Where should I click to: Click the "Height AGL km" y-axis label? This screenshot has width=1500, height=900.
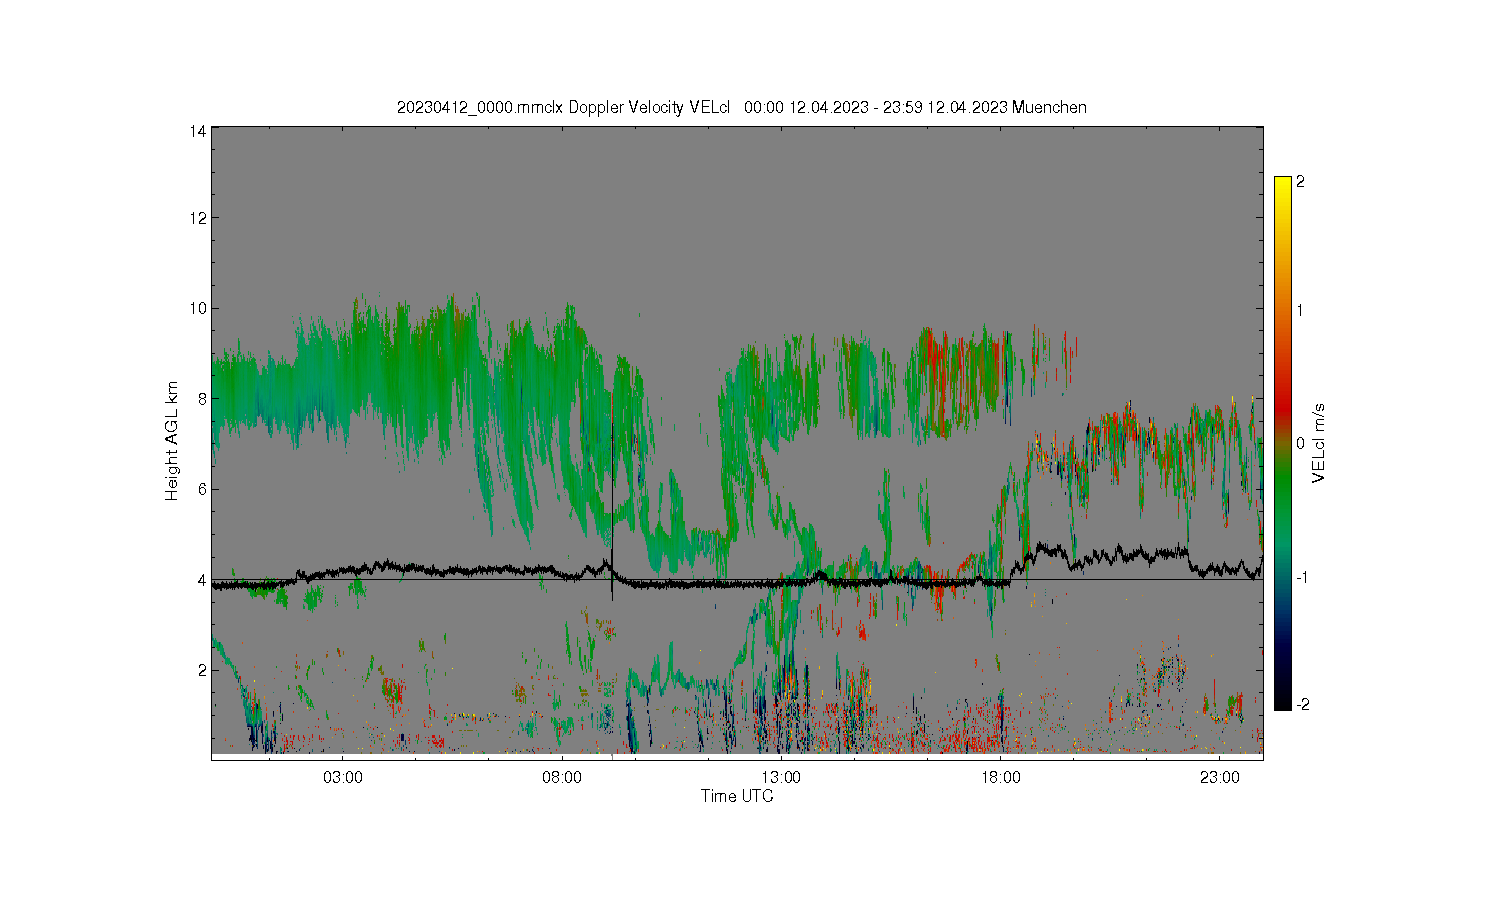pyautogui.click(x=172, y=441)
